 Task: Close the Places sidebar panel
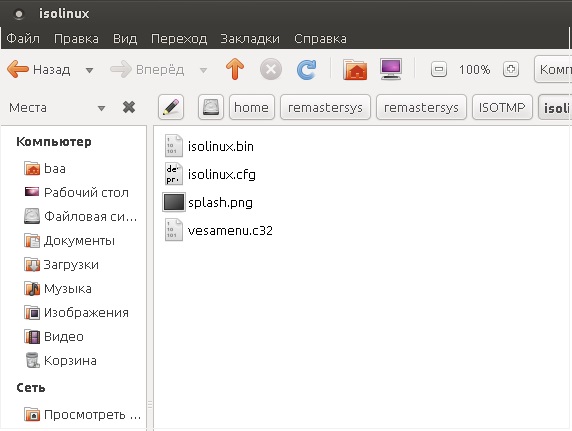(129, 107)
